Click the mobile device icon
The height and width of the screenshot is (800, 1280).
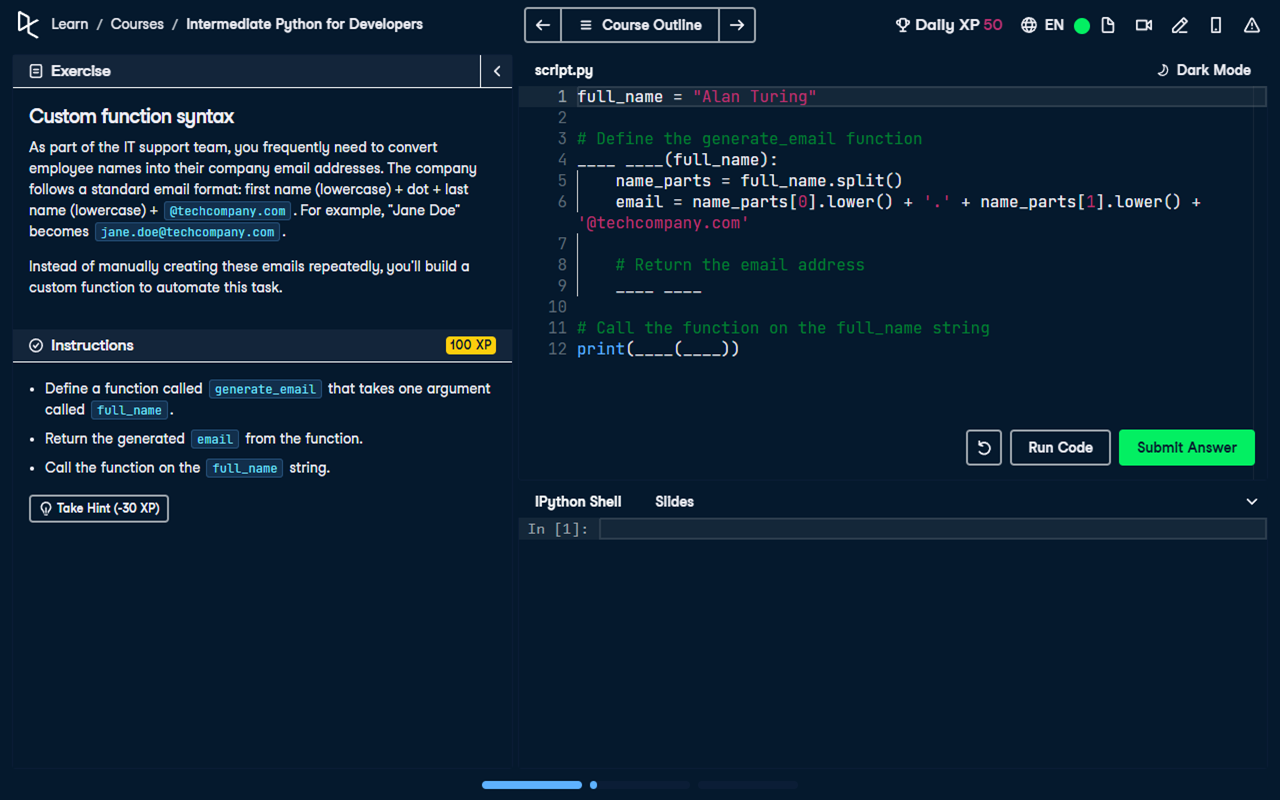point(1216,25)
